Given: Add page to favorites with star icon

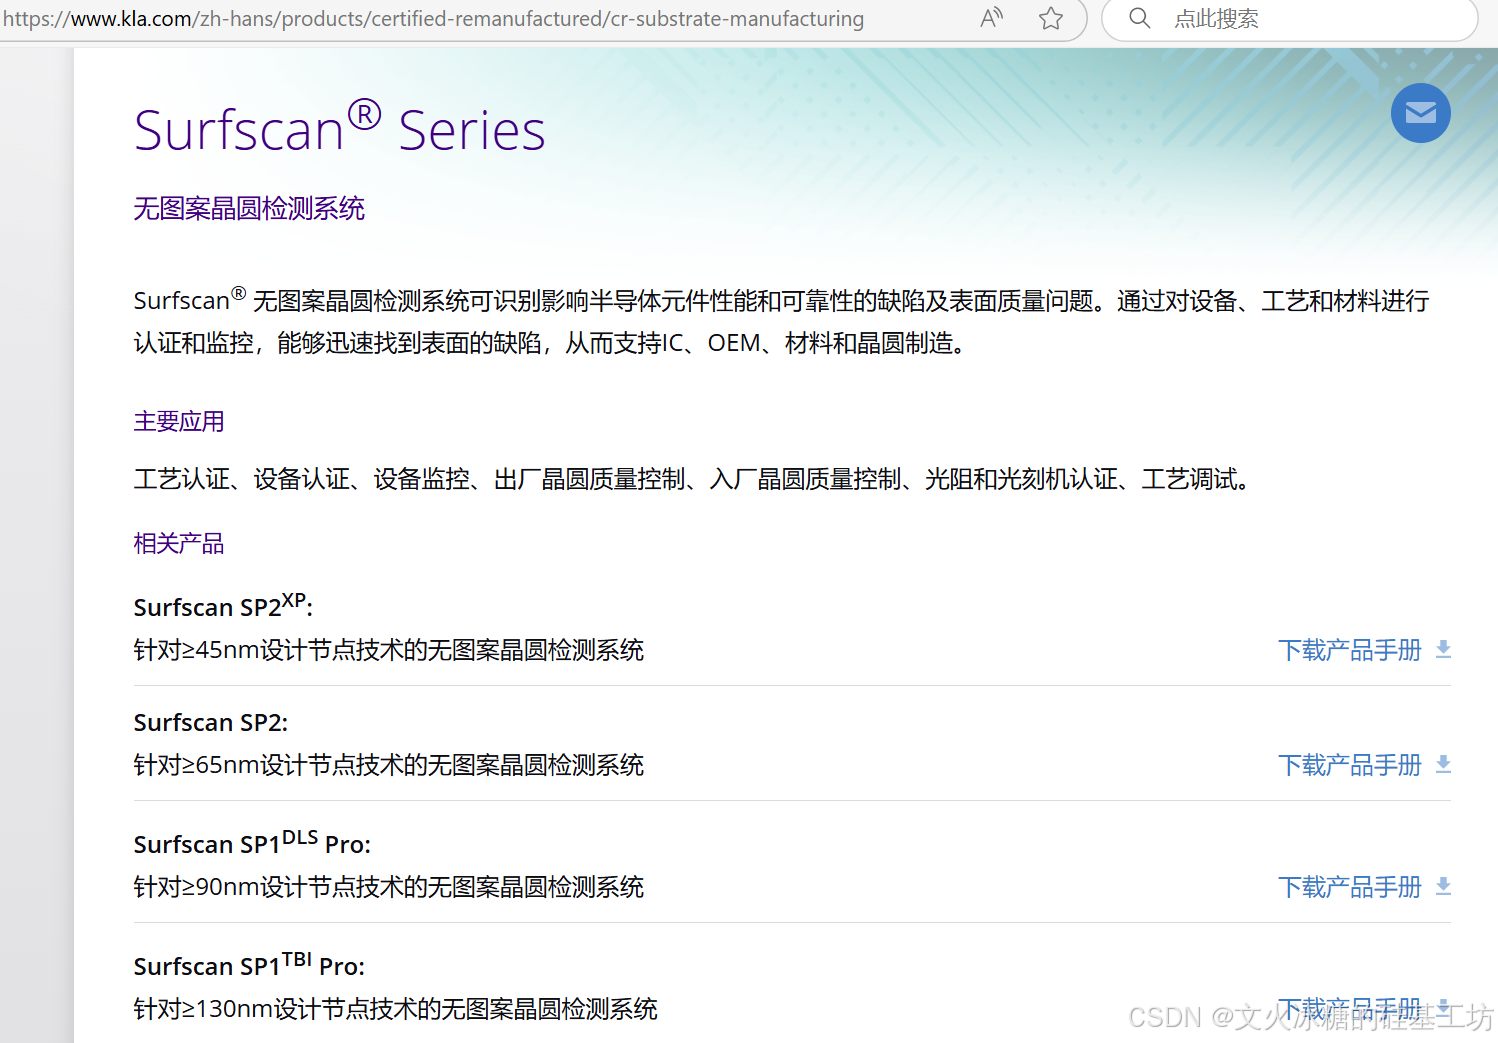Looking at the screenshot, I should 1050,18.
